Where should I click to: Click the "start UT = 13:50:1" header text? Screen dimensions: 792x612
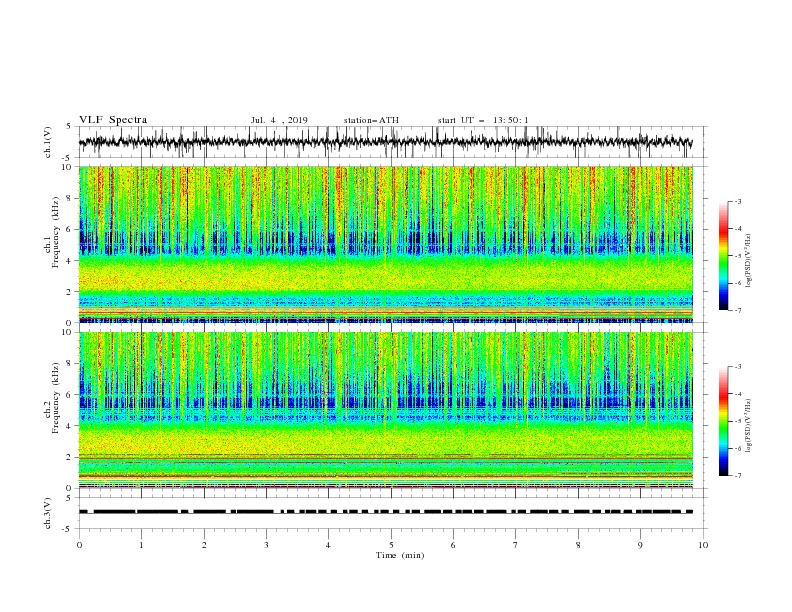[483, 120]
